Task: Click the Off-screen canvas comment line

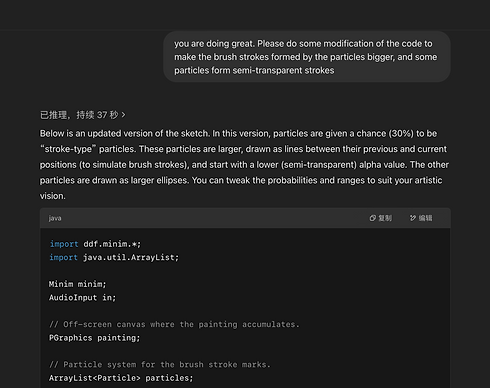Action: tap(174, 324)
